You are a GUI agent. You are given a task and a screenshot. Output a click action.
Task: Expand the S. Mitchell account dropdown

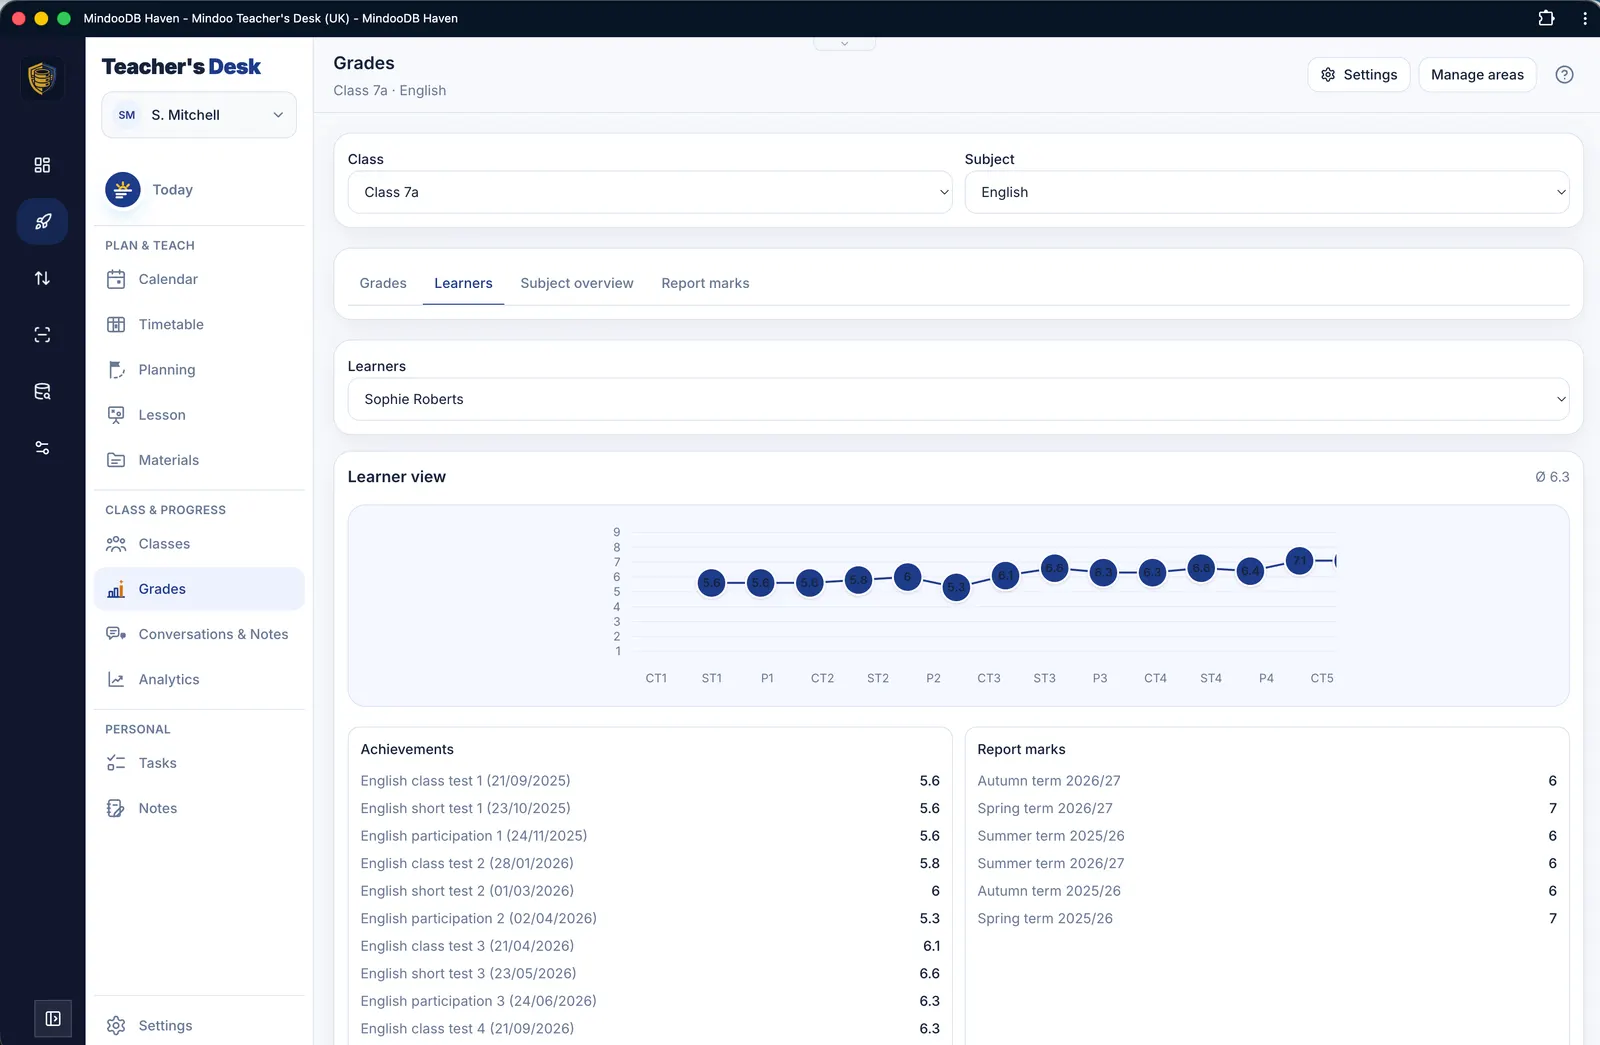click(x=199, y=115)
